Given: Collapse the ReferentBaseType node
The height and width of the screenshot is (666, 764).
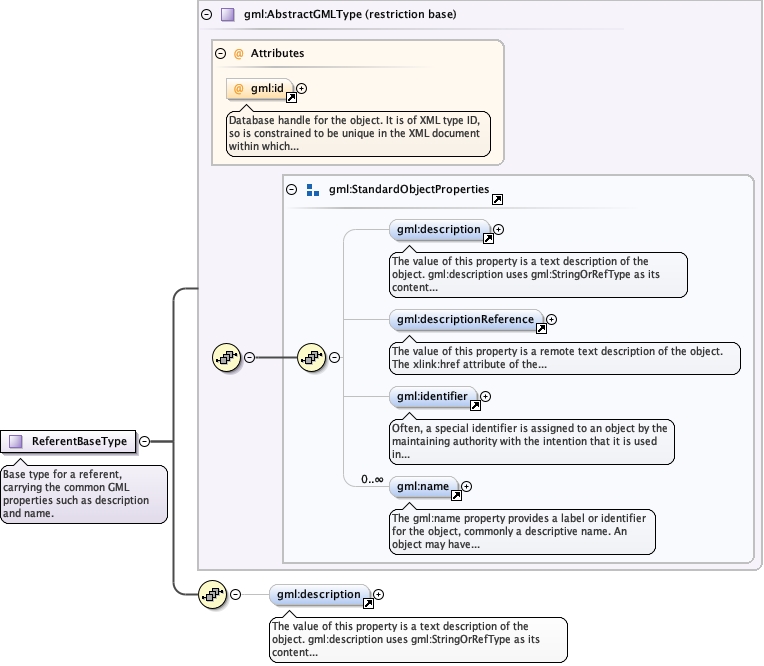Looking at the screenshot, I should tap(145, 441).
